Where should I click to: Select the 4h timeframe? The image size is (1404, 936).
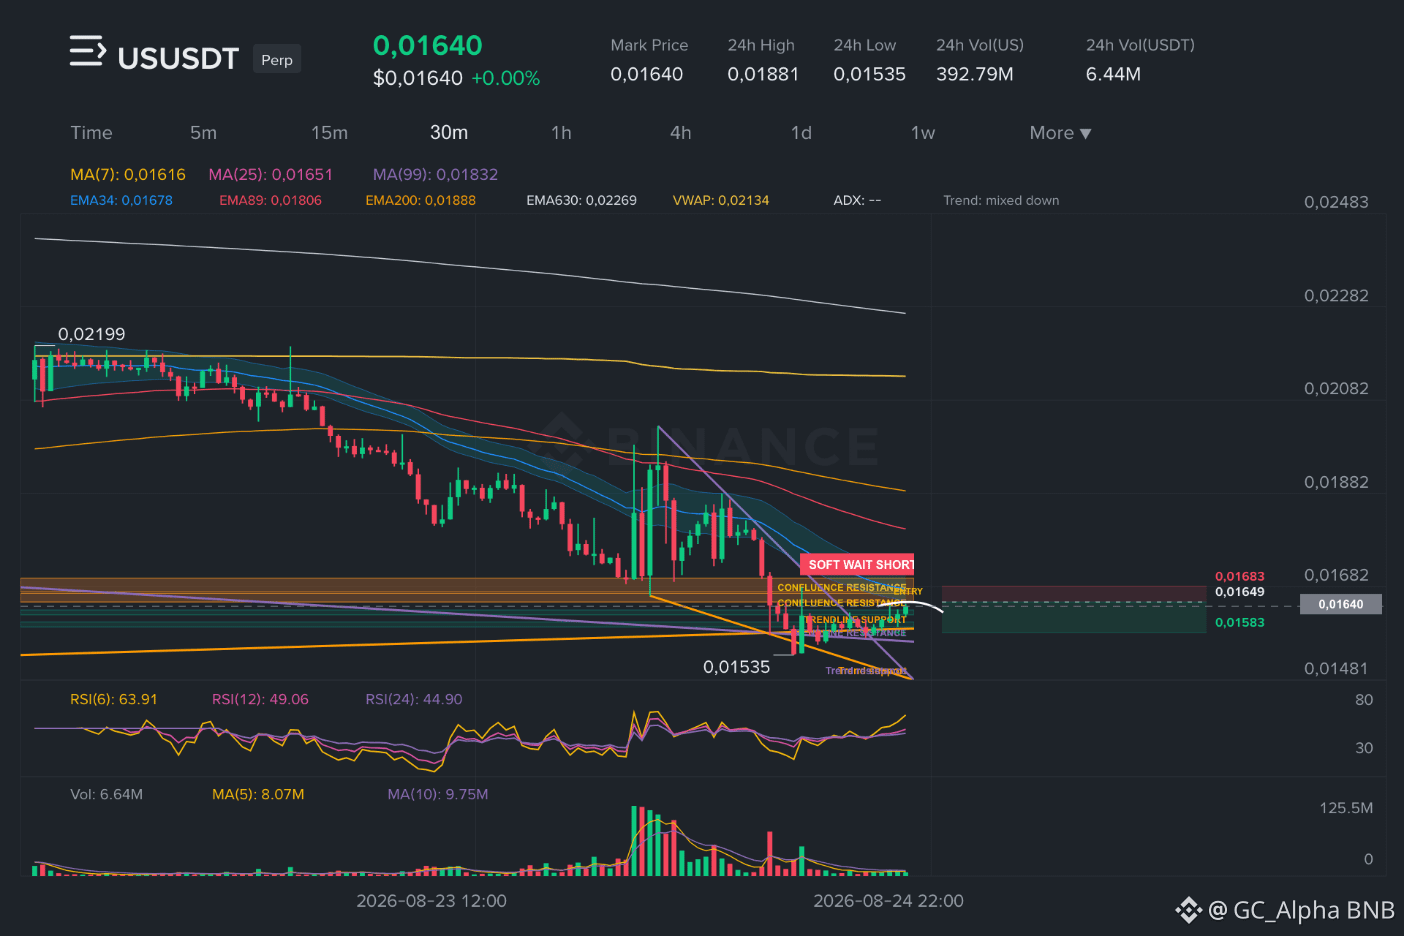click(680, 133)
